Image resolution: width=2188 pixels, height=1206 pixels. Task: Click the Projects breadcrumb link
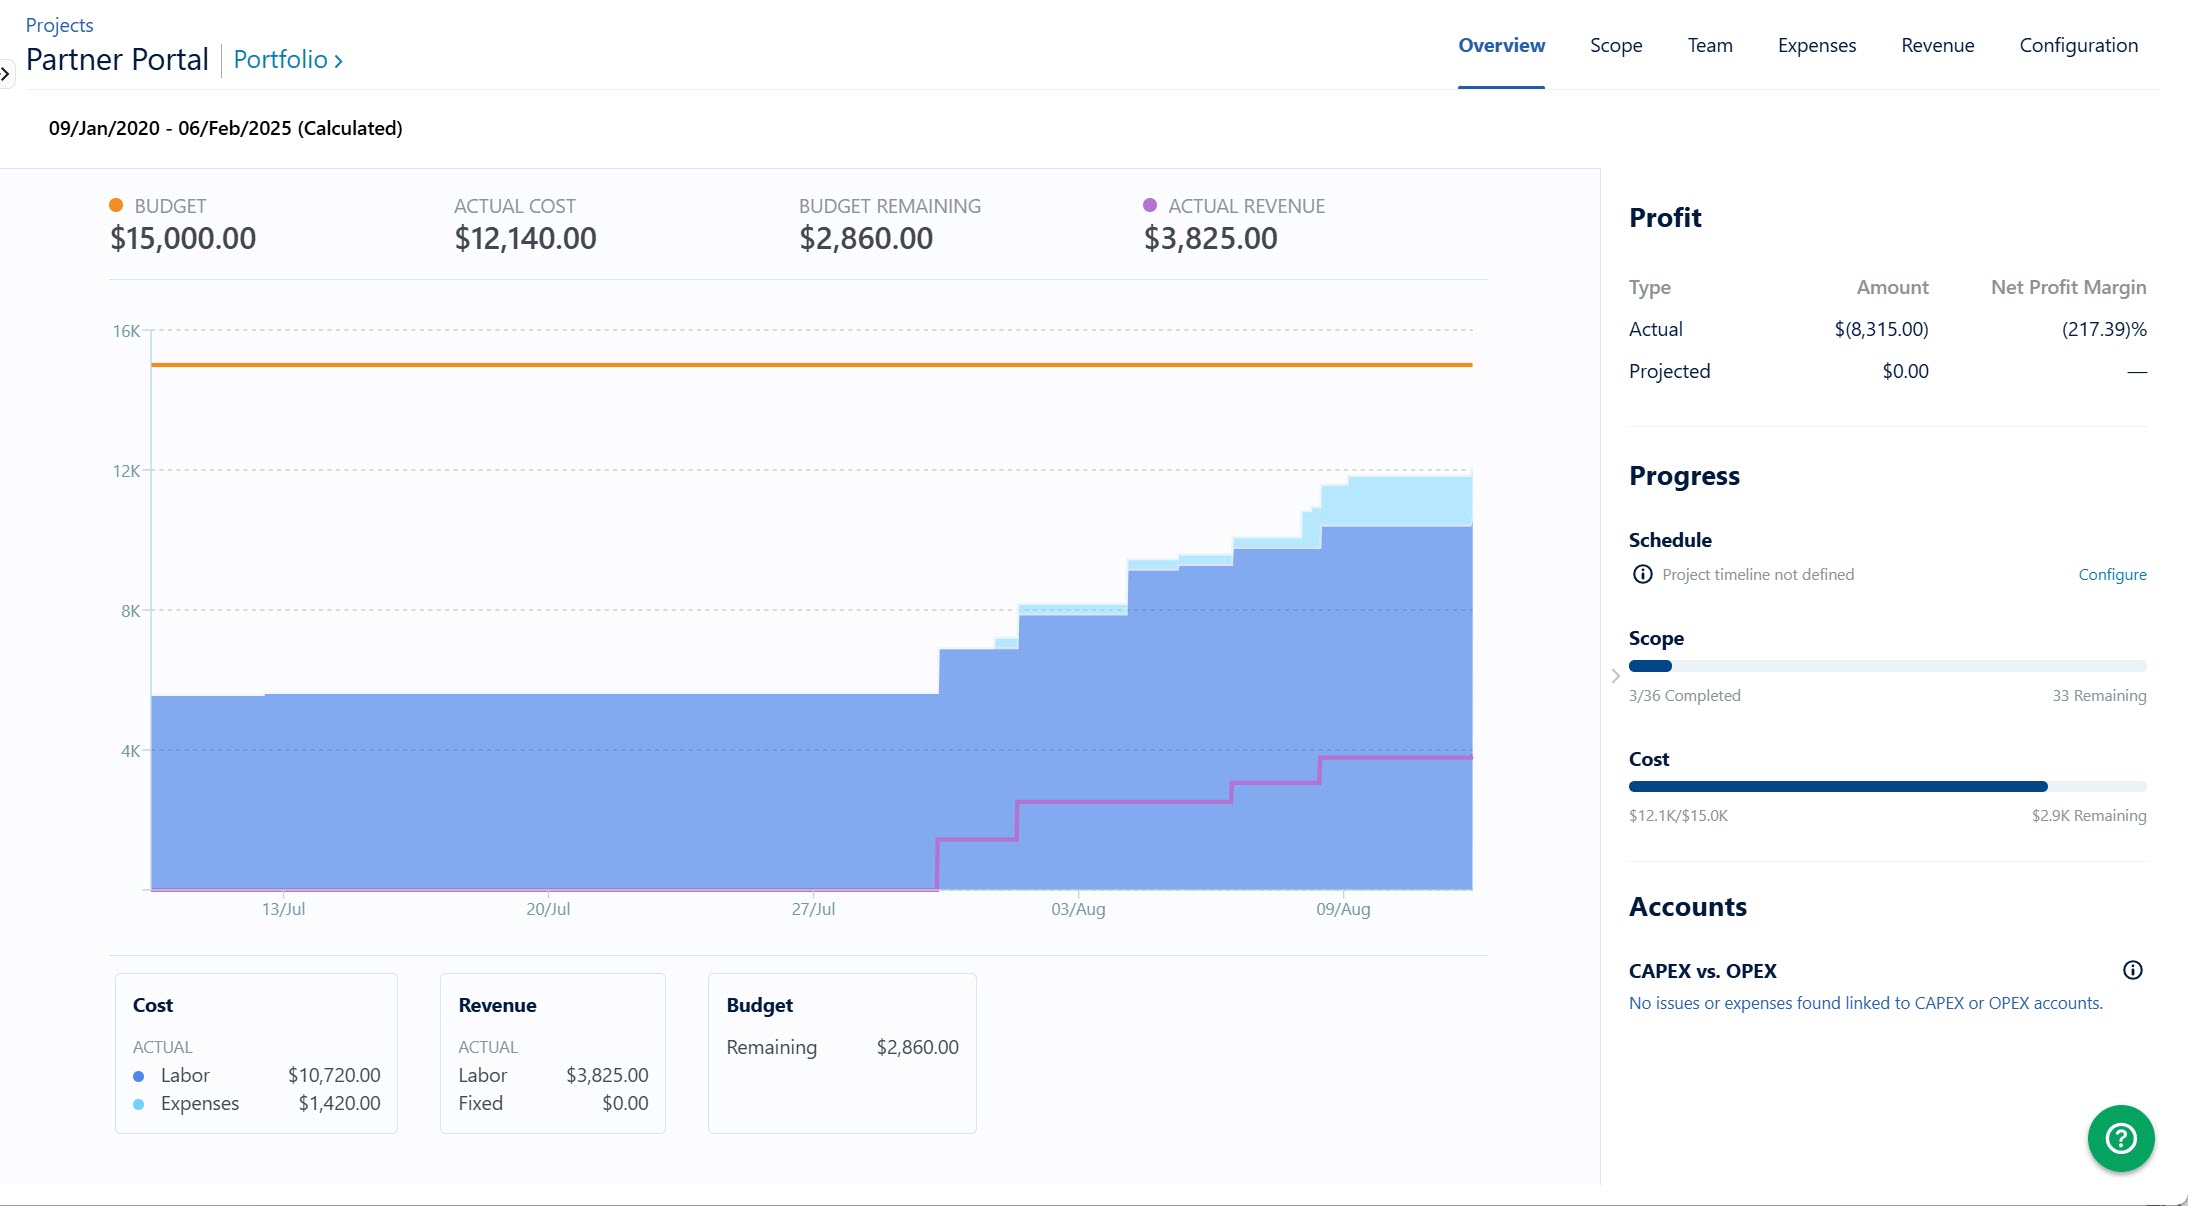(x=59, y=25)
